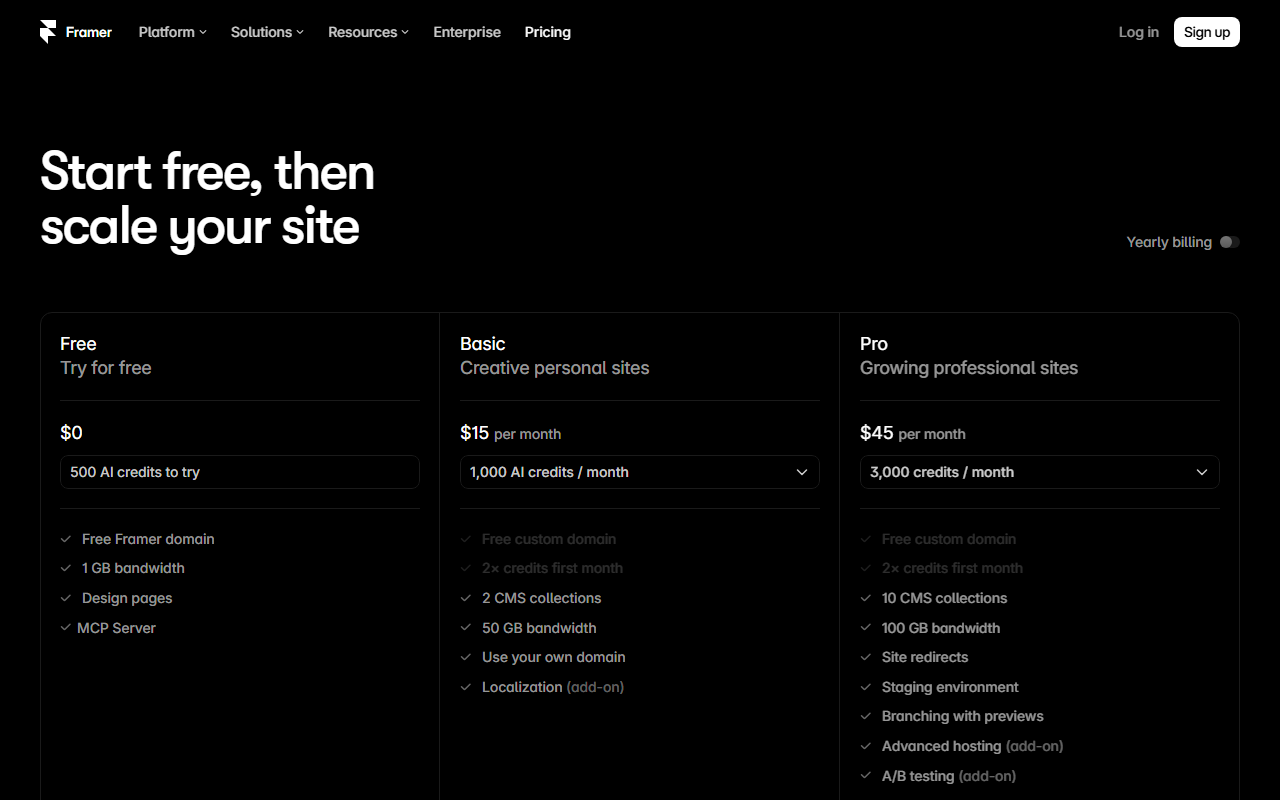
Task: Click the checkmark beside Design pages
Action: pyautogui.click(x=66, y=598)
